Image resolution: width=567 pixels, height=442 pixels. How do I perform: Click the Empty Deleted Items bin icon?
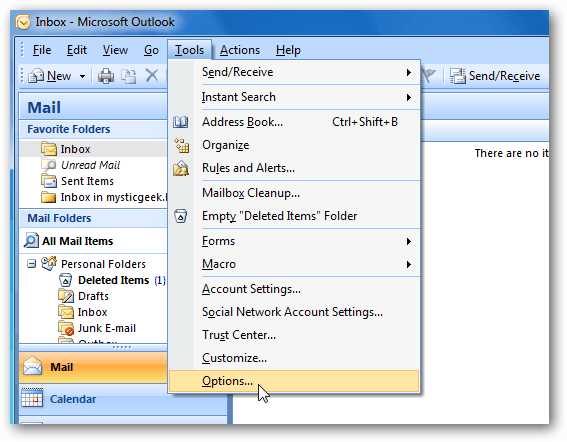[180, 216]
